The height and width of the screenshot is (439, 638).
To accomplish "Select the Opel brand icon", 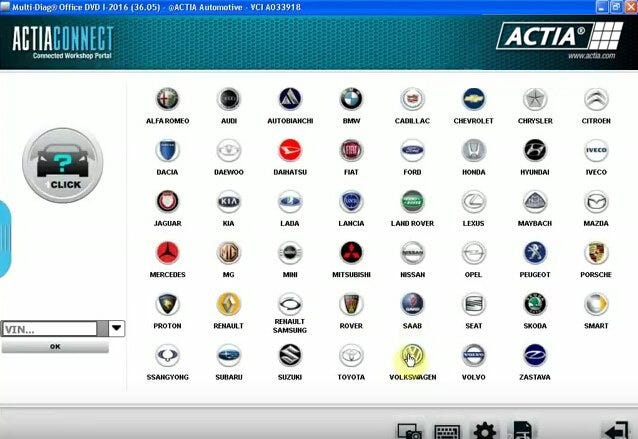I will [x=474, y=253].
